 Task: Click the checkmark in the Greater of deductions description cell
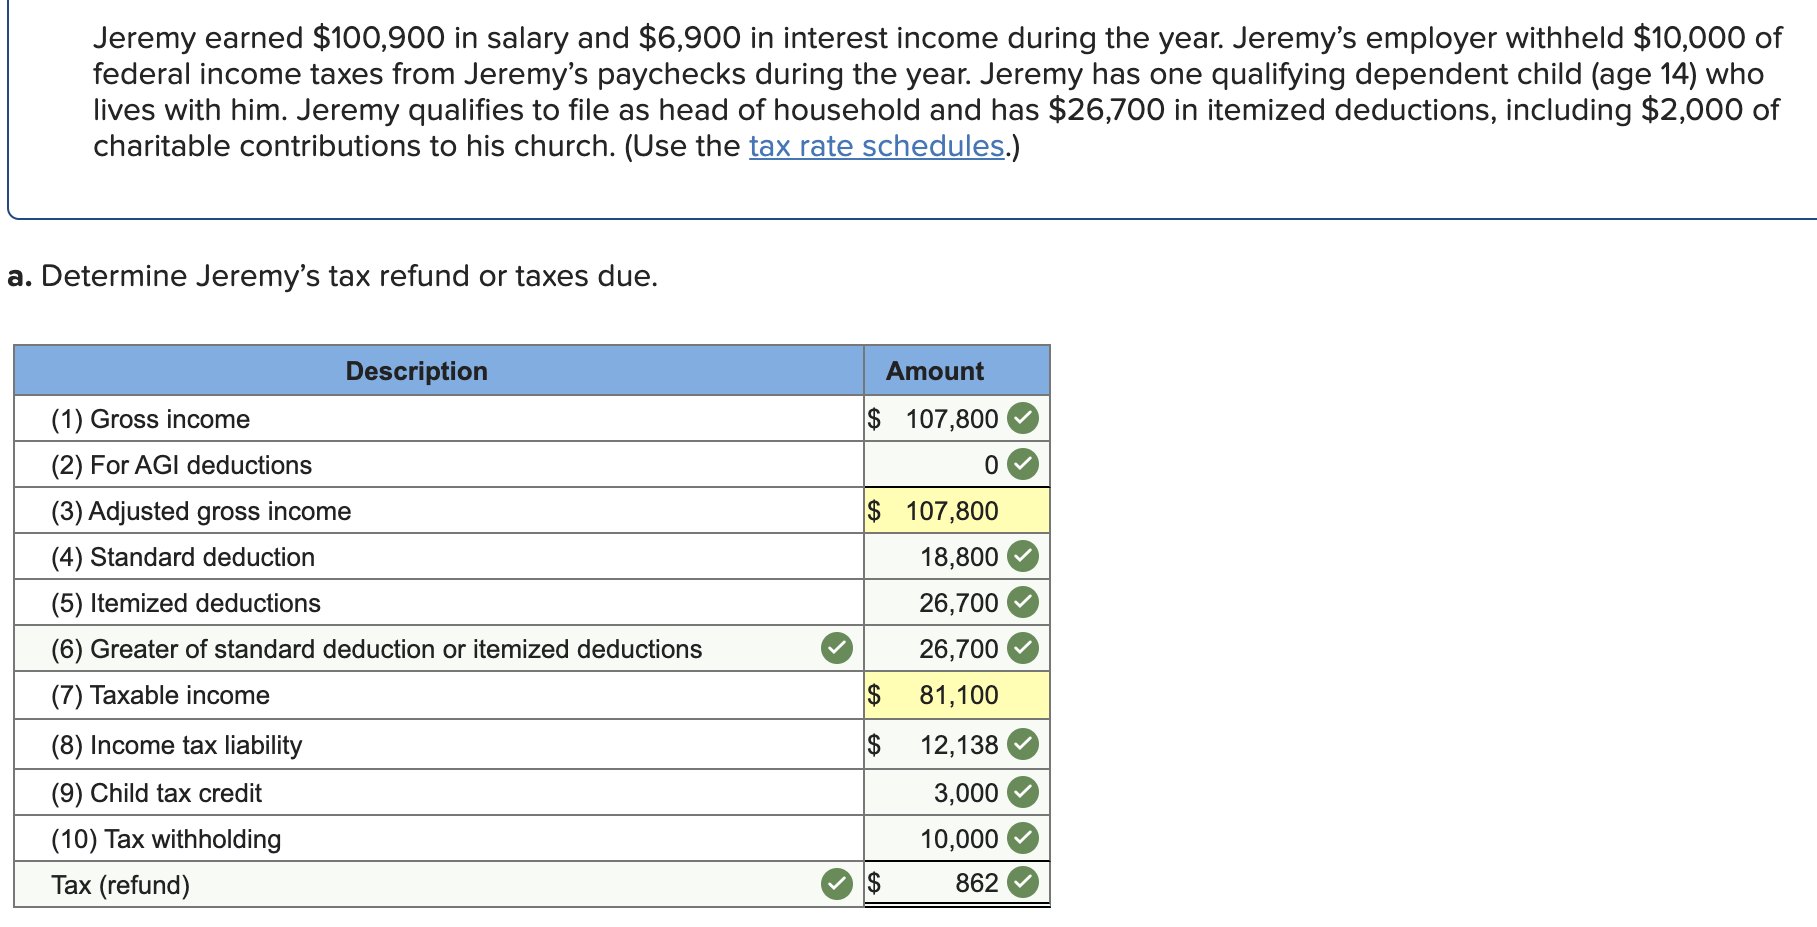click(837, 648)
